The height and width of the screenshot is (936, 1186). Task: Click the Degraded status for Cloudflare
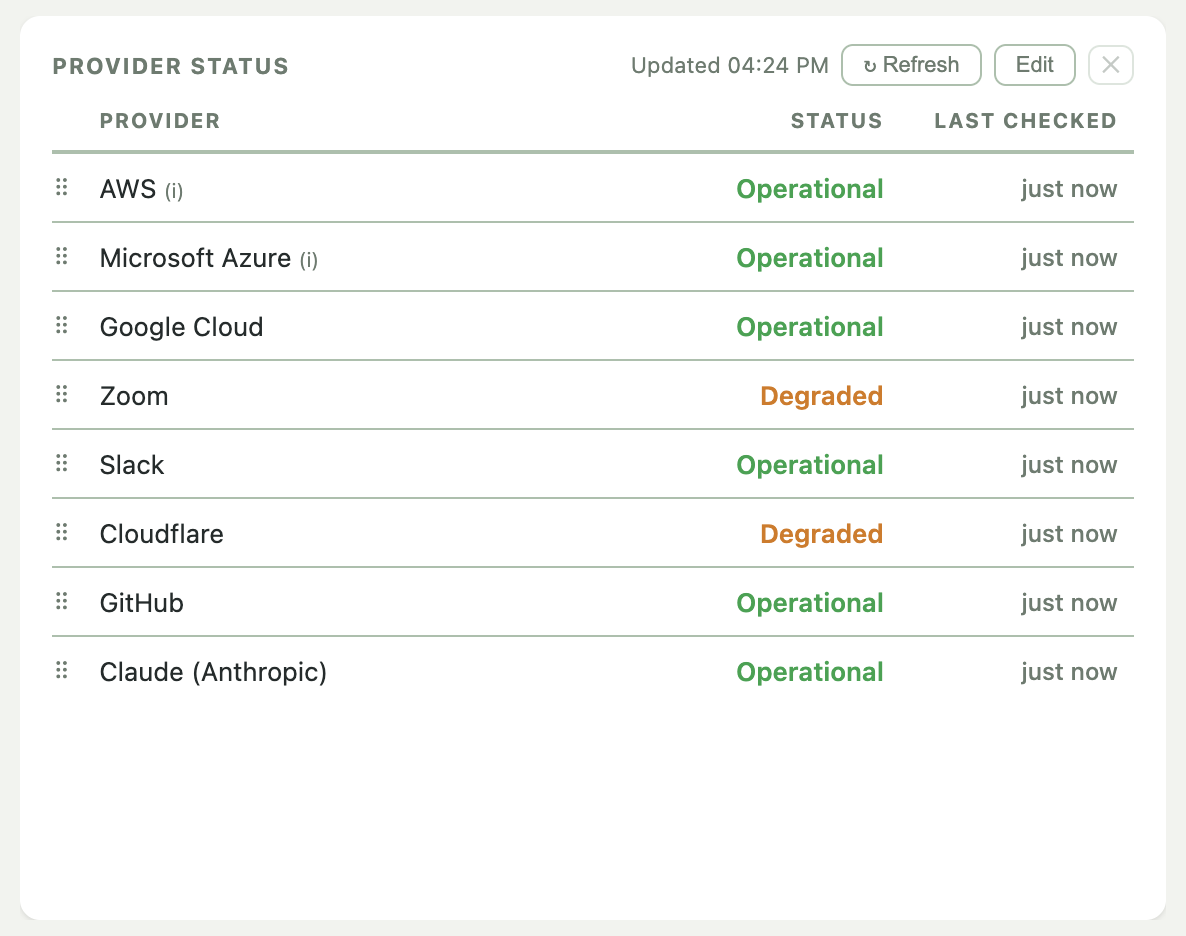click(821, 533)
